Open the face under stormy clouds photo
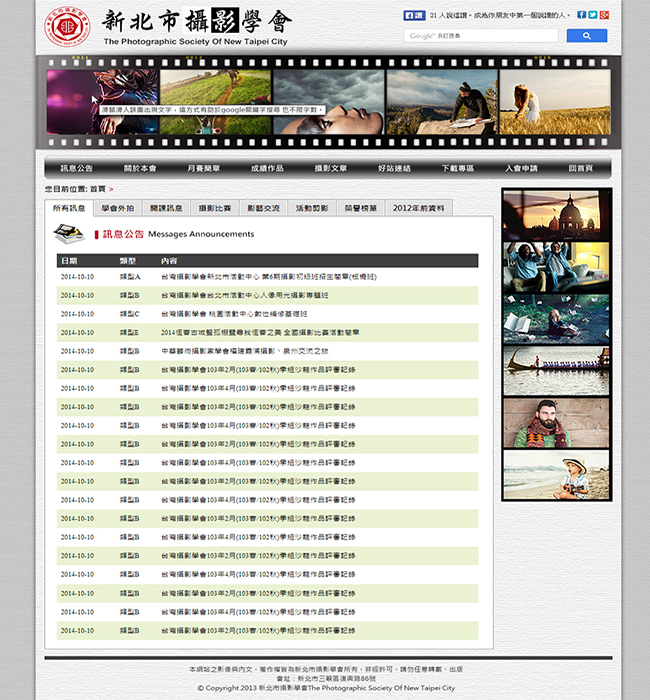650x700 pixels. (329, 102)
